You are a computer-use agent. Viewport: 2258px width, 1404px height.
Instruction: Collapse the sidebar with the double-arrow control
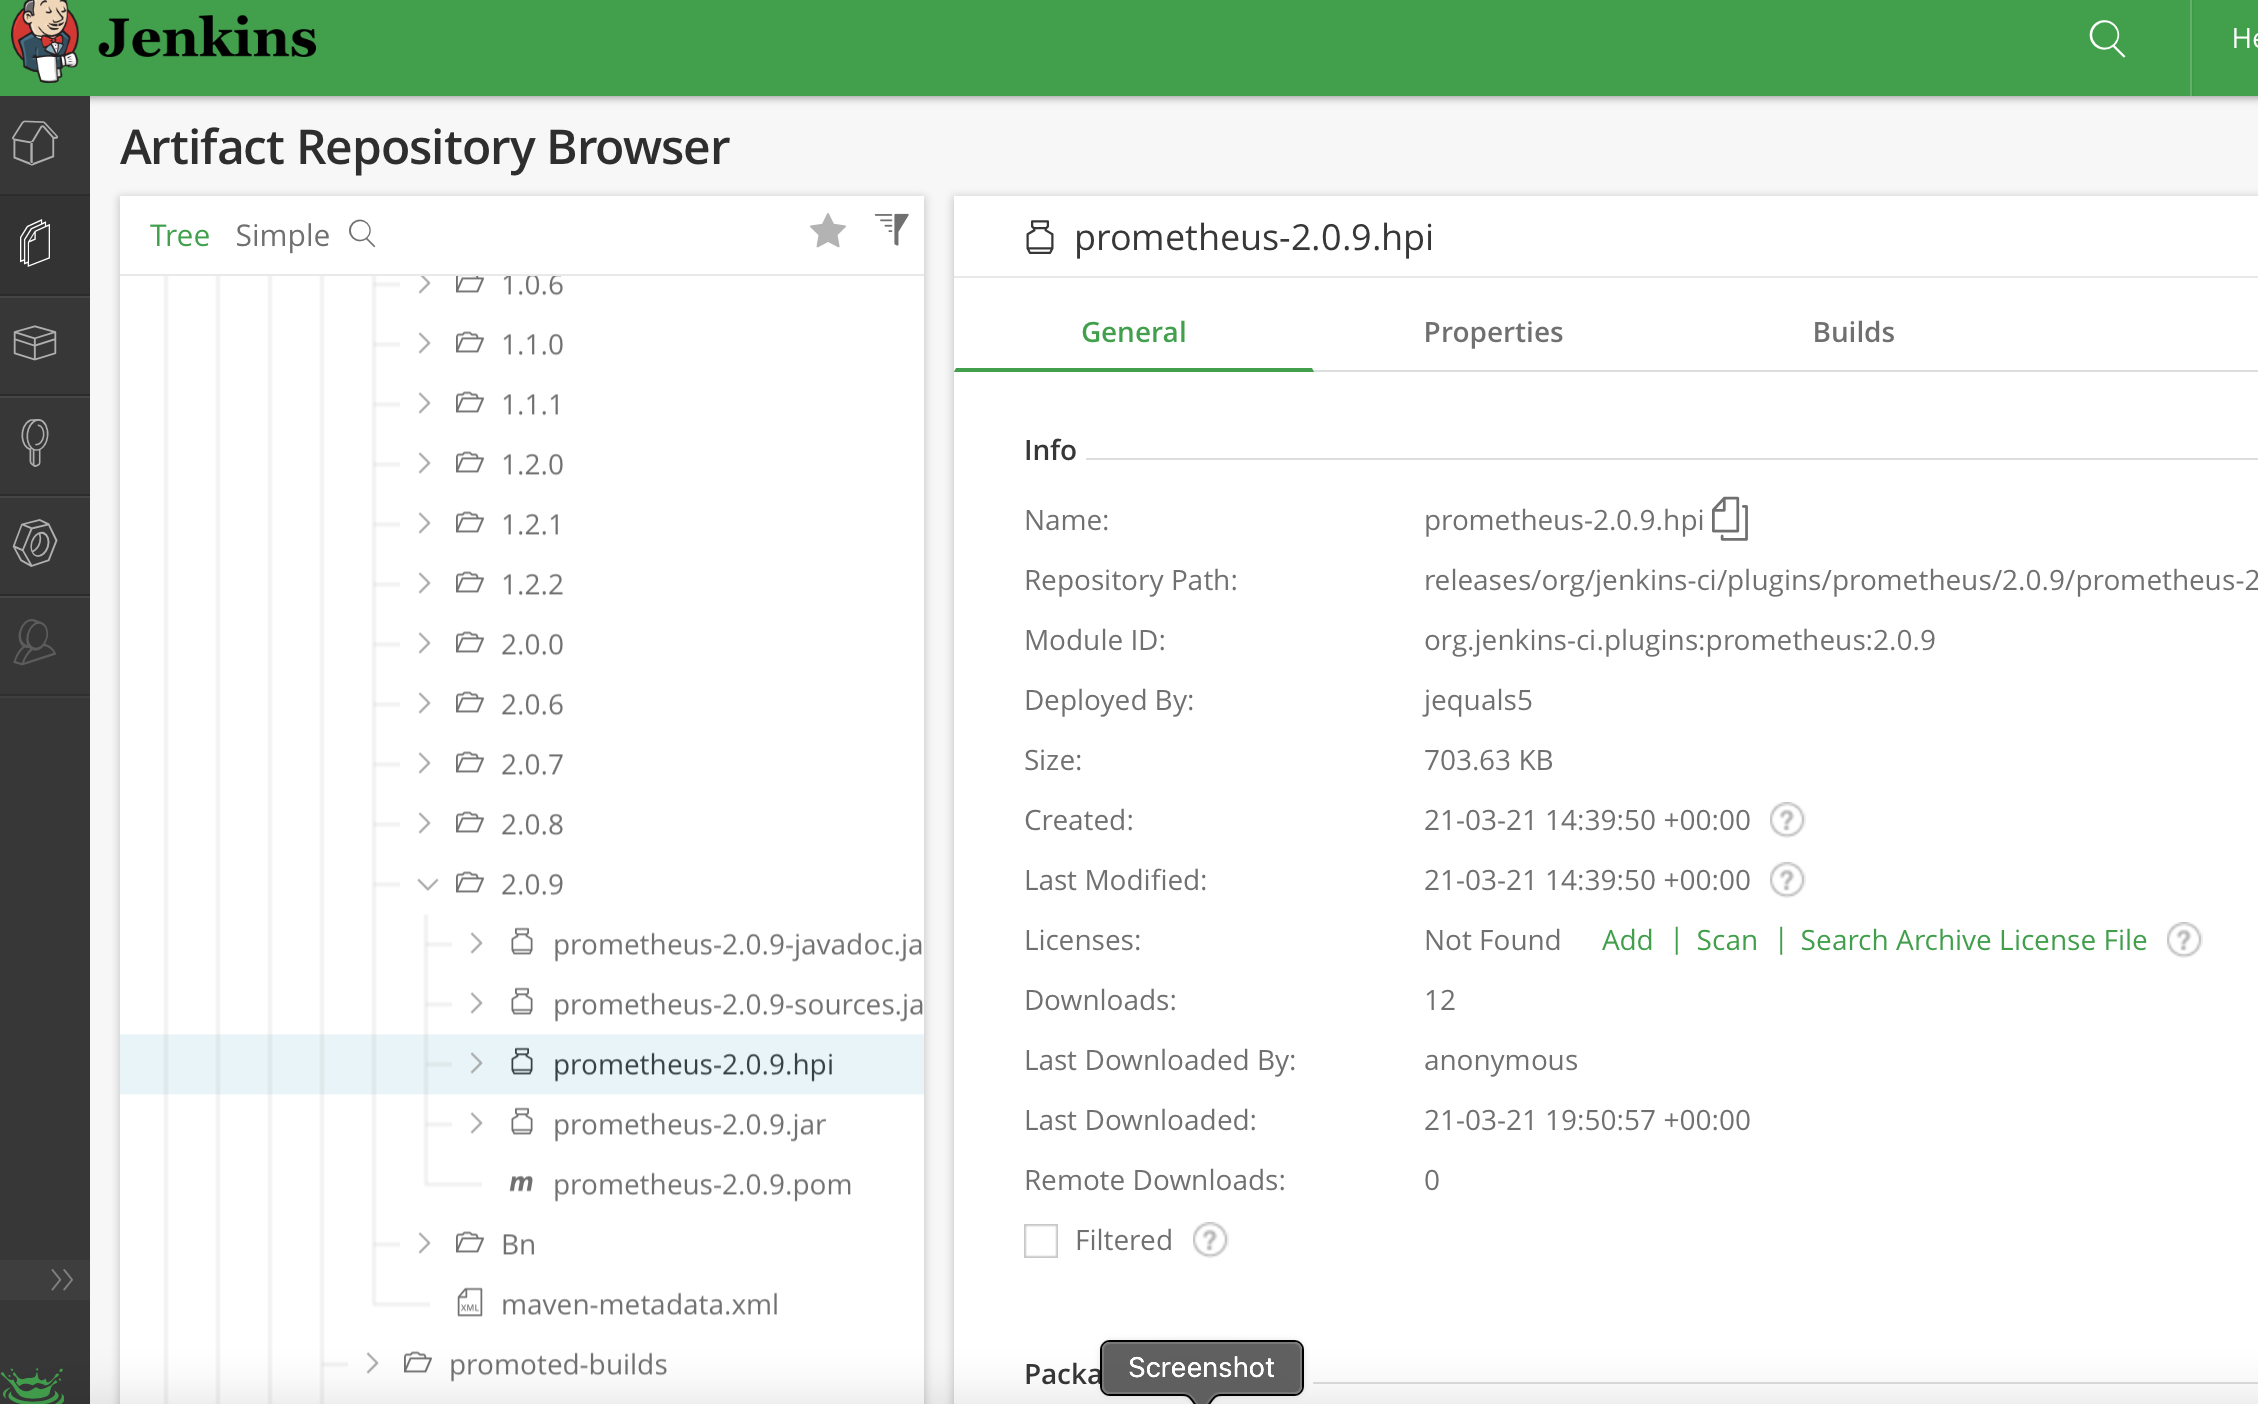(63, 1279)
